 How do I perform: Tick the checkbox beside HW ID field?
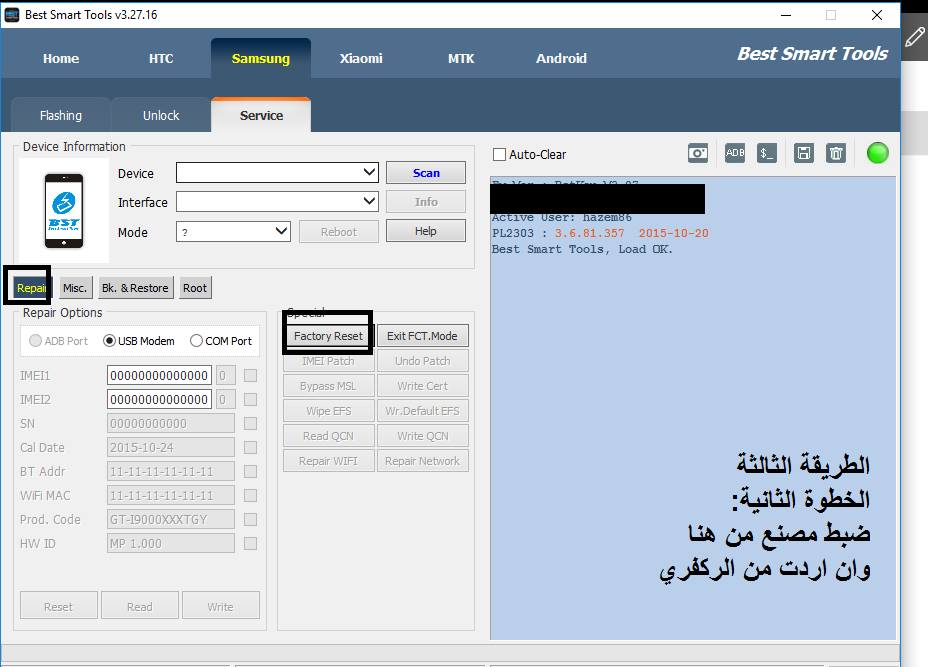[x=250, y=543]
